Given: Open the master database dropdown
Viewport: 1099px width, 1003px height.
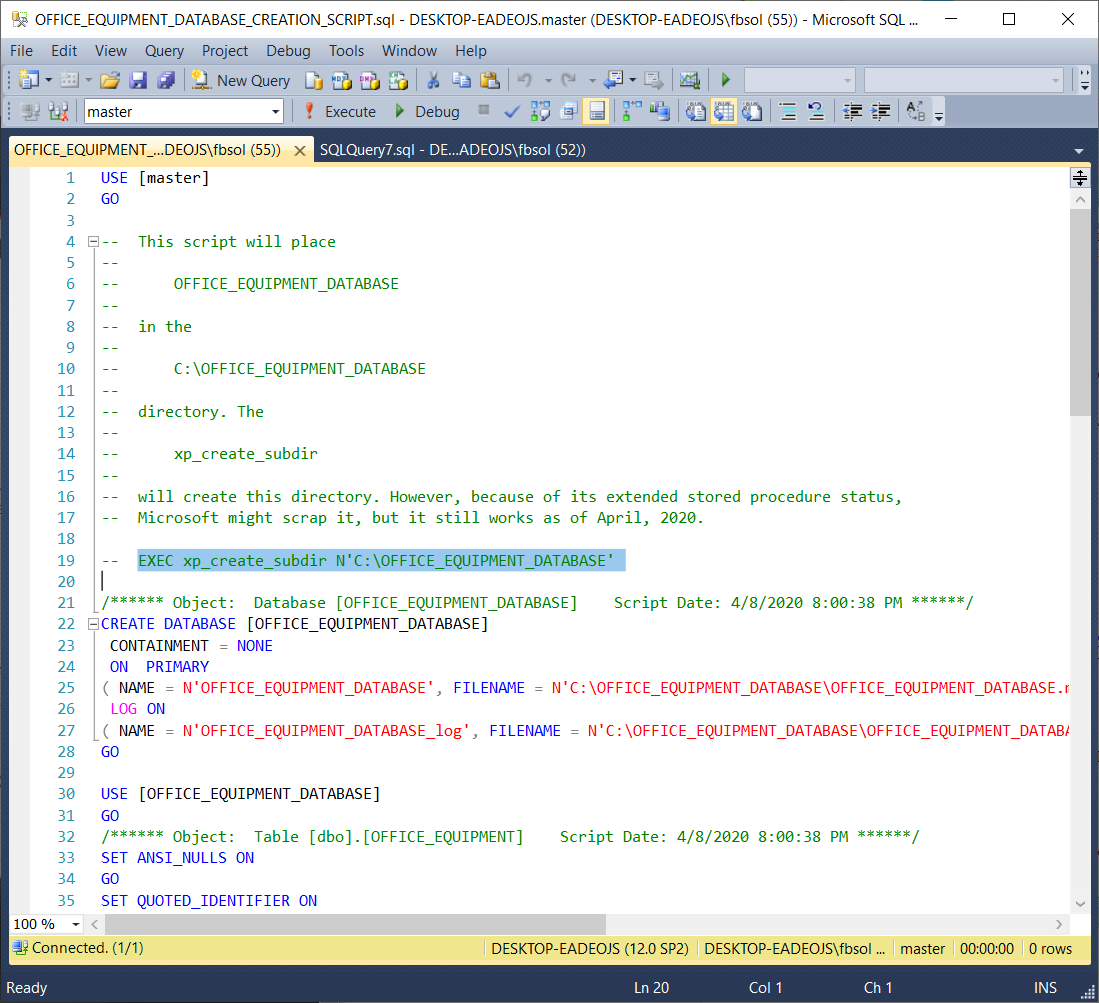Looking at the screenshot, I should 276,112.
